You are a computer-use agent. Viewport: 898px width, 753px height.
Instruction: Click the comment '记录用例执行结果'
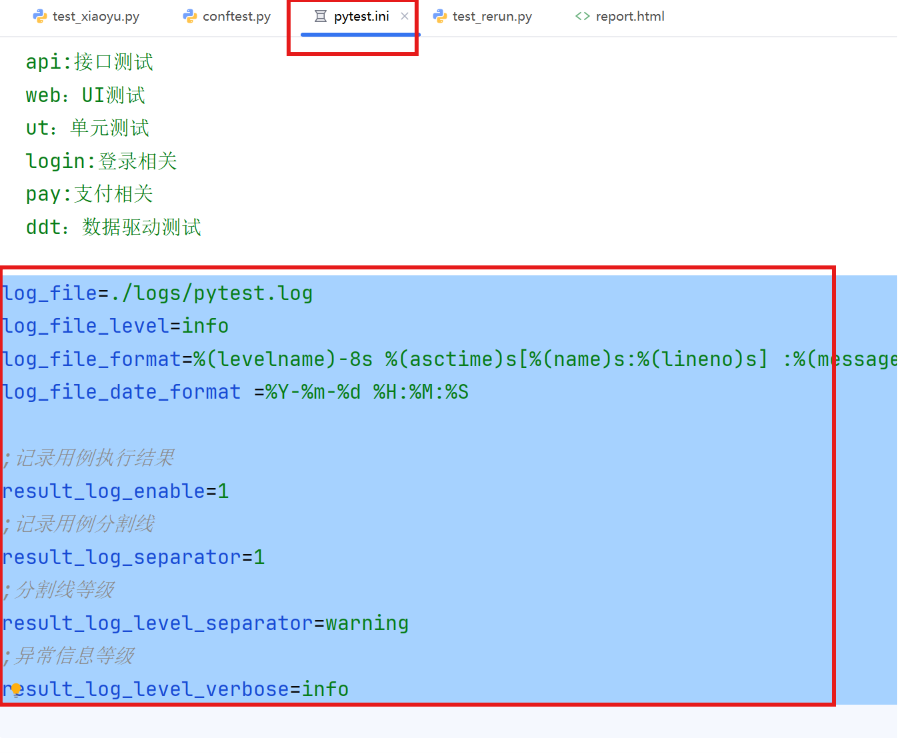89,458
